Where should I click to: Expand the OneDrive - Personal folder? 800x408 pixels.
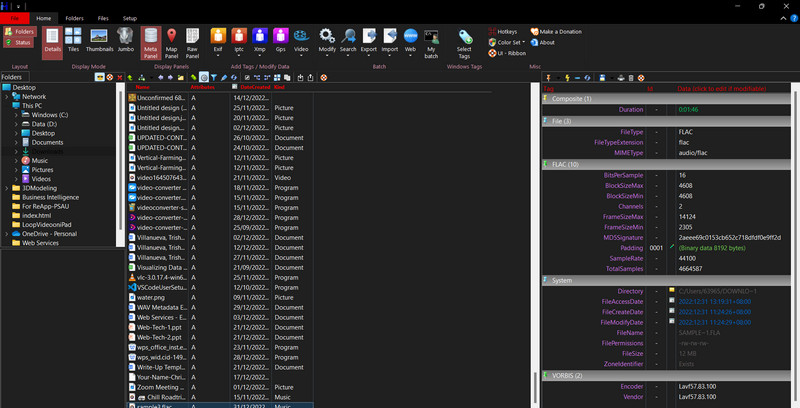click(7, 233)
